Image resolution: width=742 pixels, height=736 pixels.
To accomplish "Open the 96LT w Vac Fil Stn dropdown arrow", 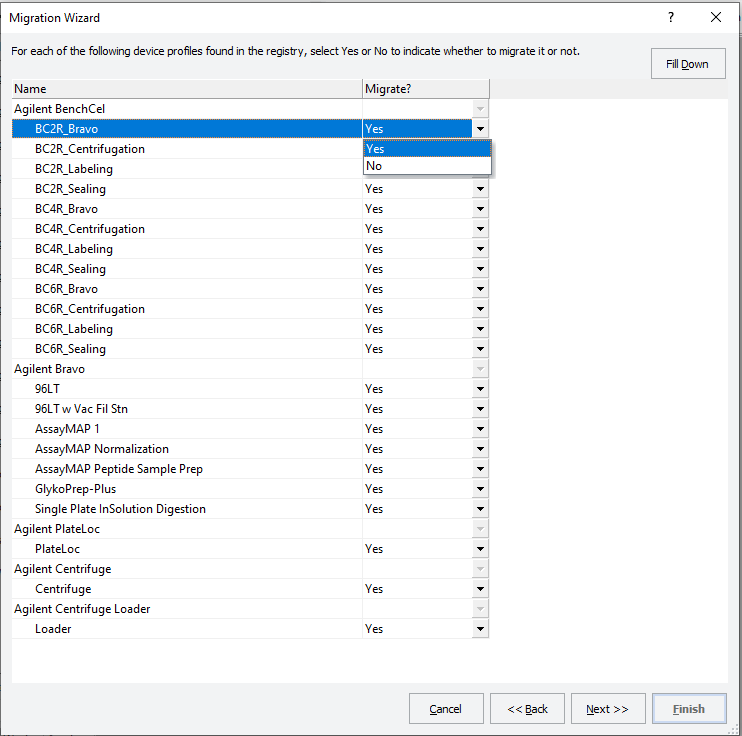I will (x=480, y=409).
